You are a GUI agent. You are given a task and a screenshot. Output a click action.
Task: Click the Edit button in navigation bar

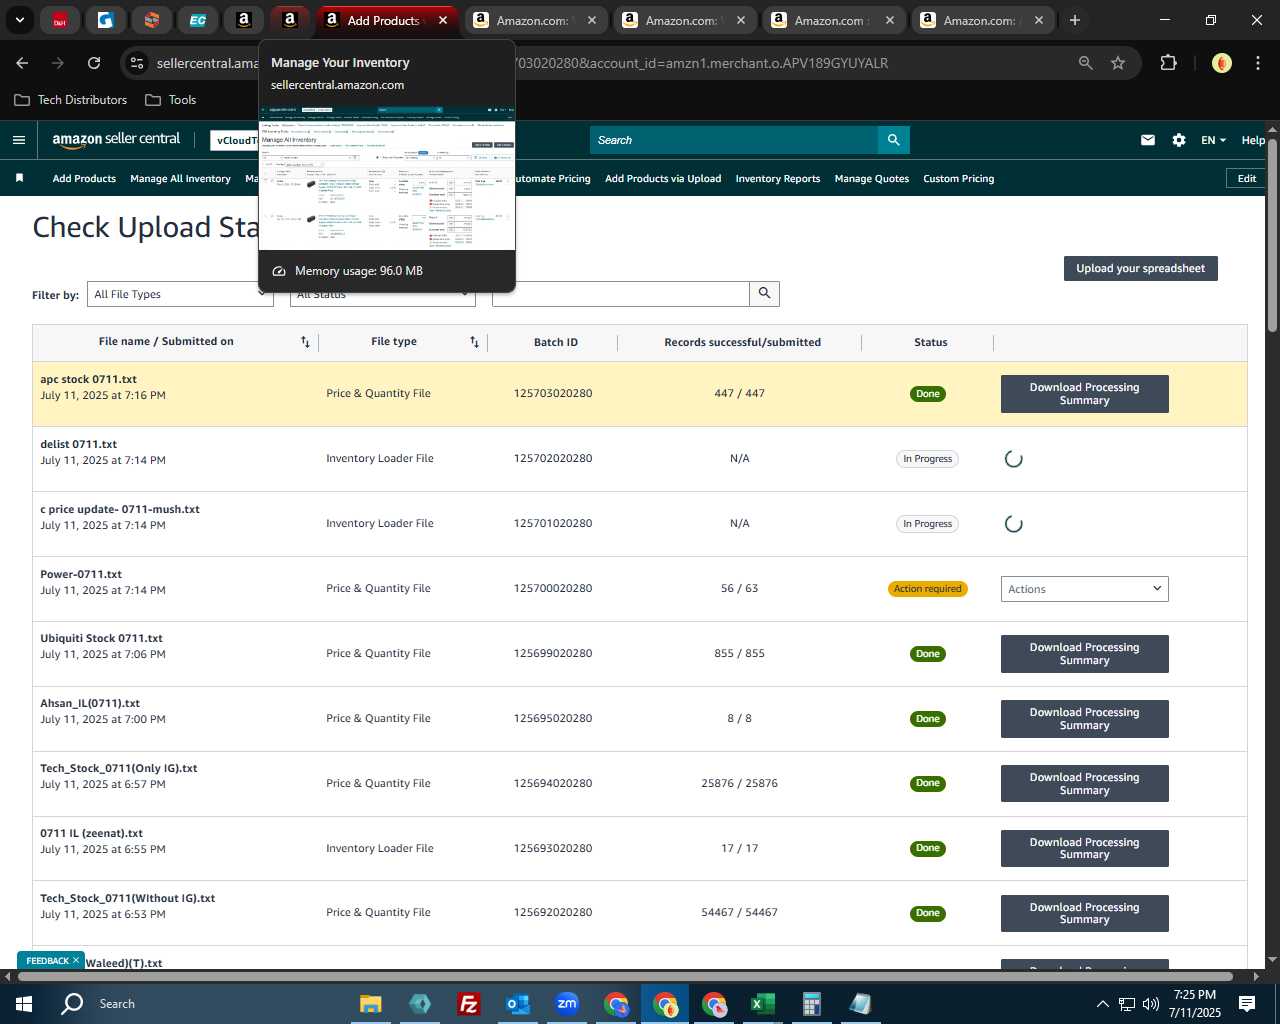1246,178
